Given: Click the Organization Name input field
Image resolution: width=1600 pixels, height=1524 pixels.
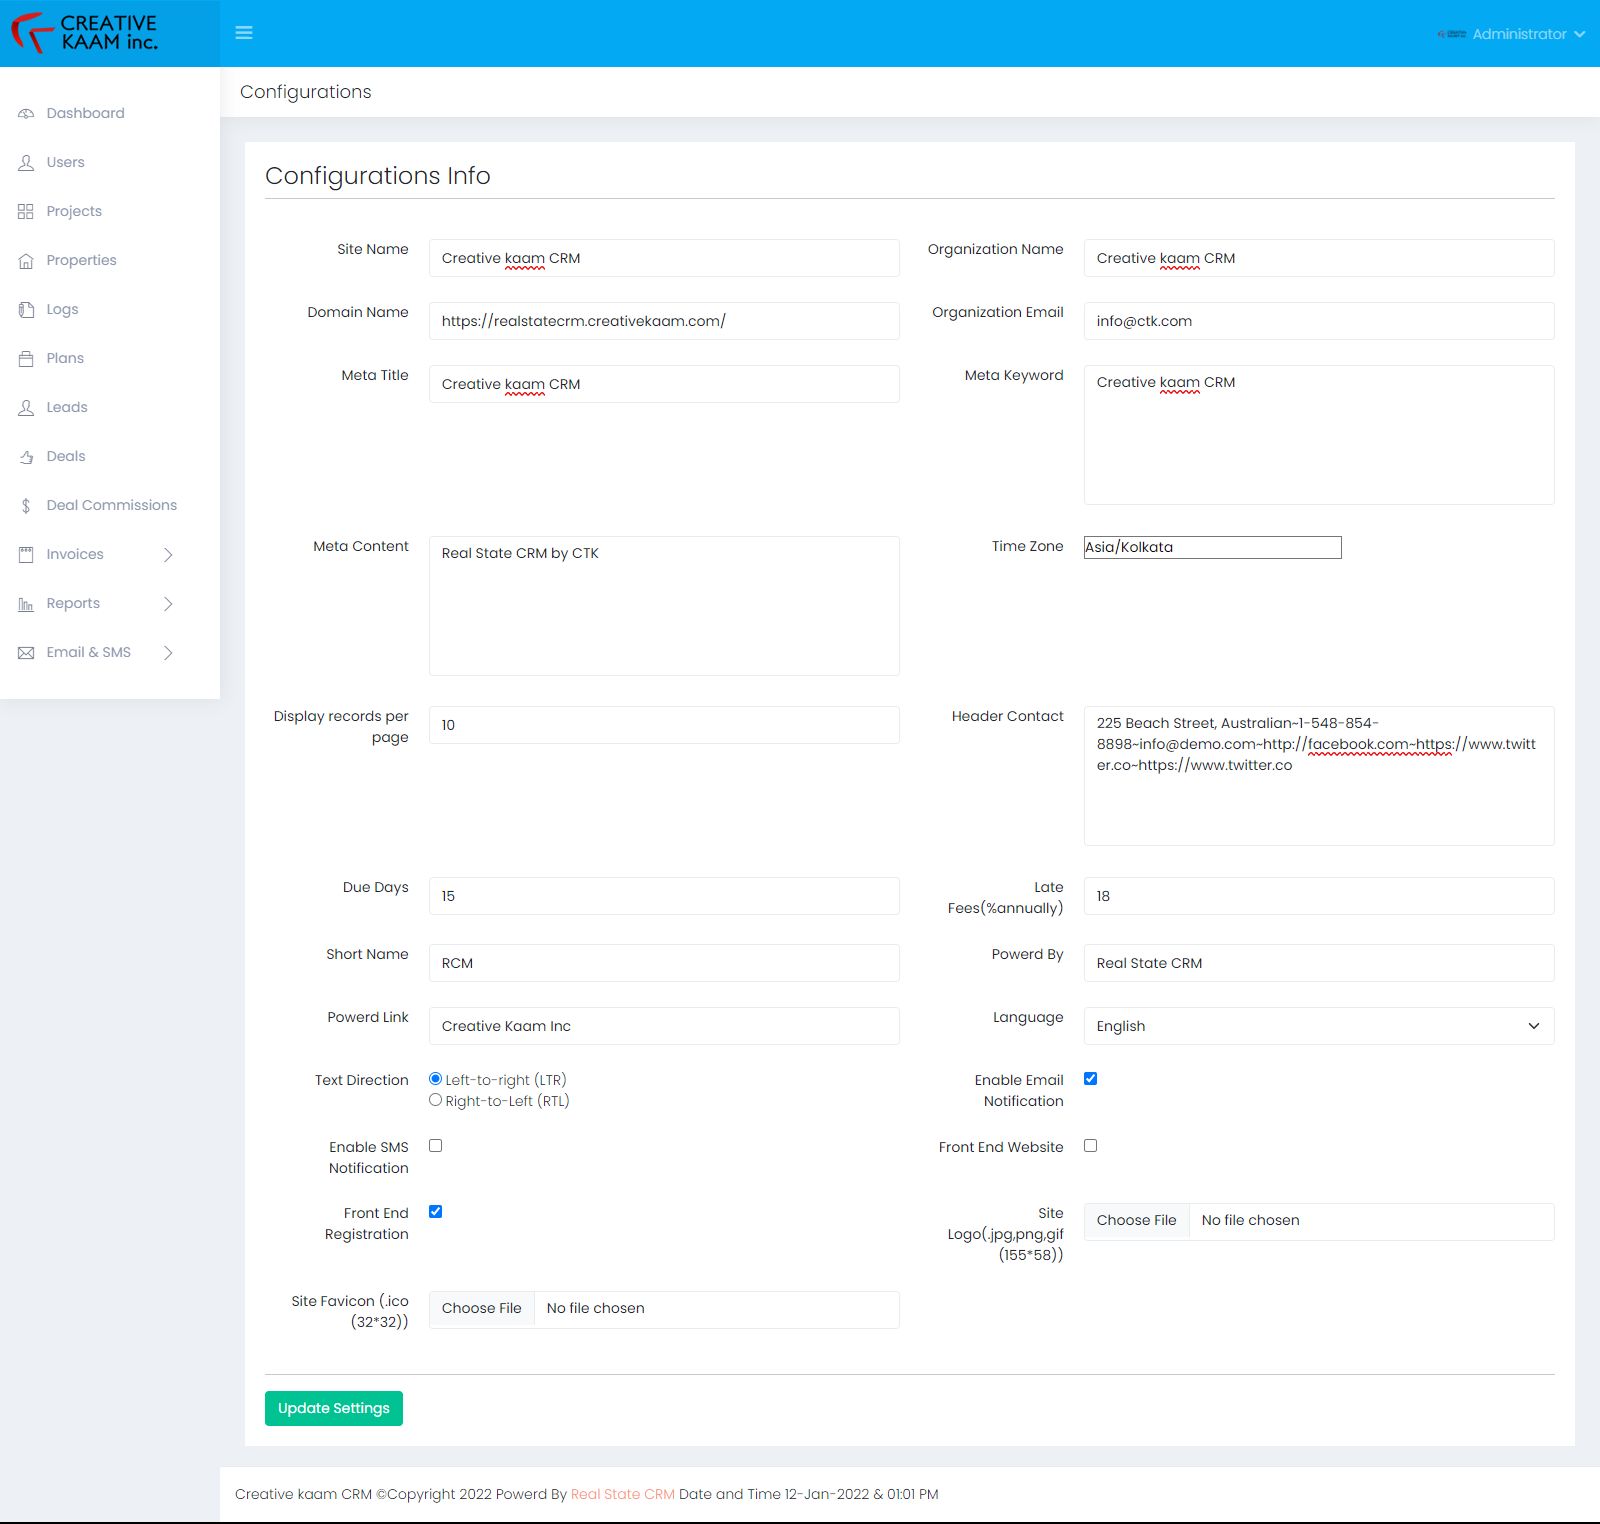Looking at the screenshot, I should [x=1319, y=258].
